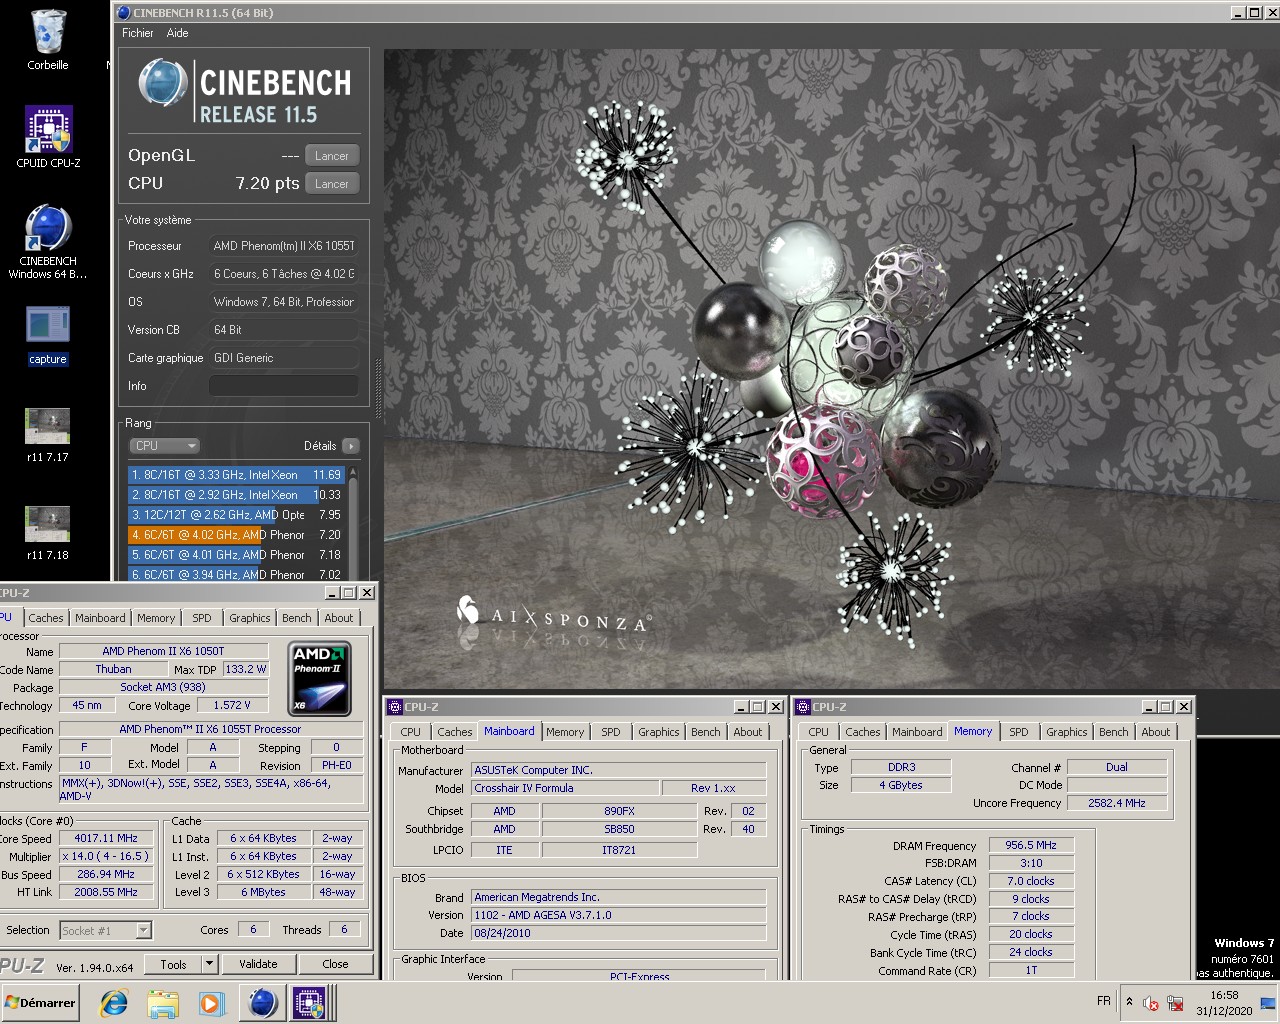The height and width of the screenshot is (1024, 1280).
Task: Click the network tray icon
Action: 1175,1003
